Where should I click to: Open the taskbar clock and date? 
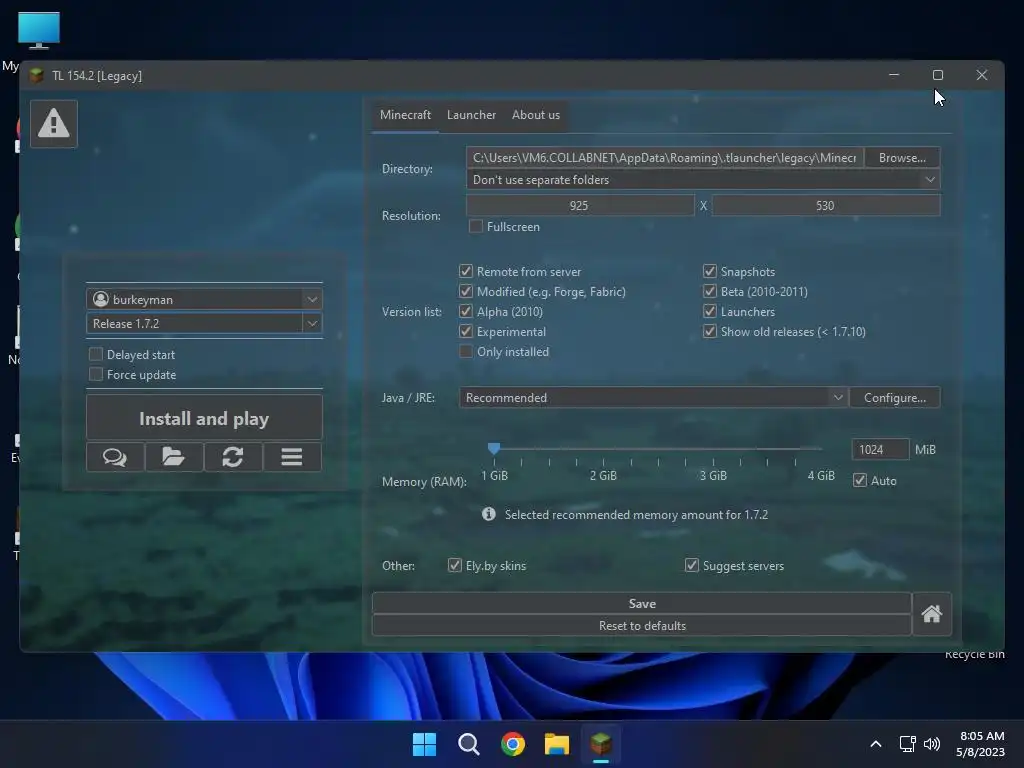(980, 744)
